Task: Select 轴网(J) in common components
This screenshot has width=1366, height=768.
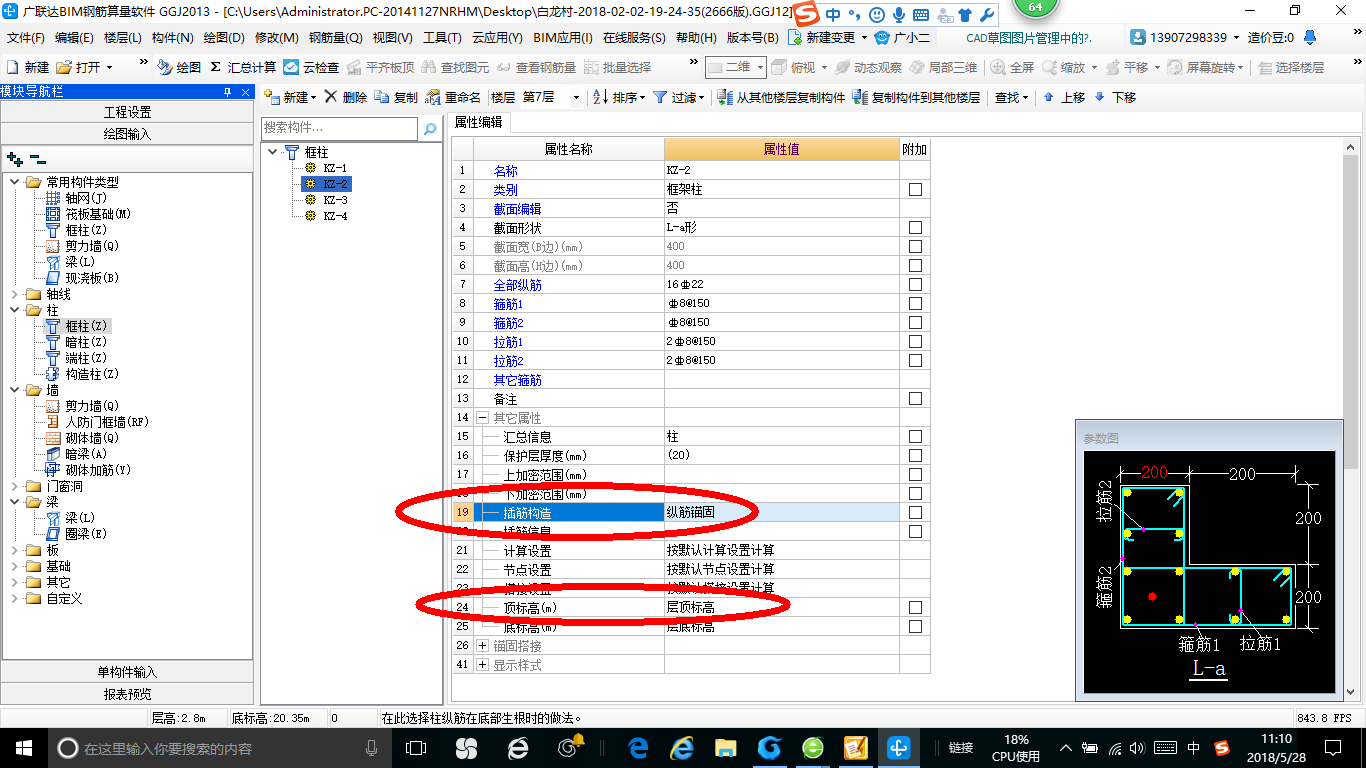Action: point(76,198)
